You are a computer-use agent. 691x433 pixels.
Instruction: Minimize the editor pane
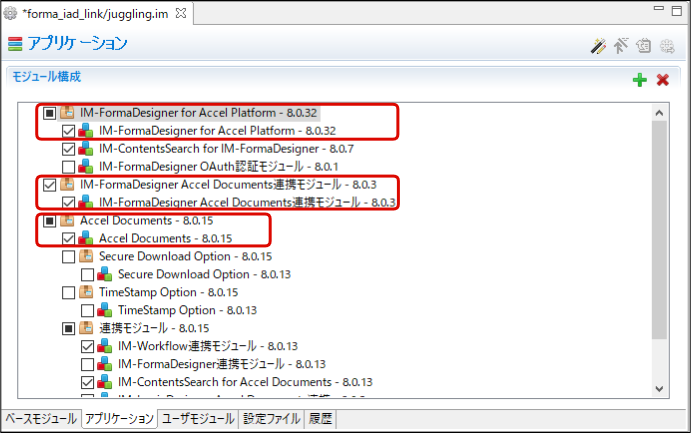click(x=659, y=8)
